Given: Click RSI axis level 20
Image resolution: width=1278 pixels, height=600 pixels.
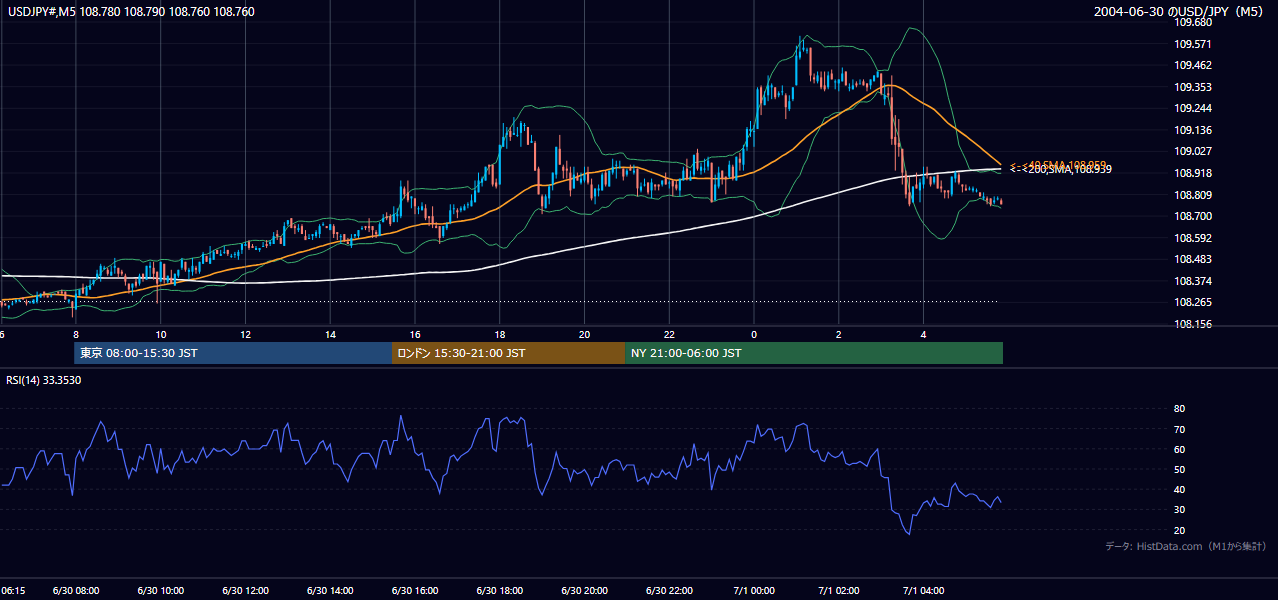Looking at the screenshot, I should (1179, 530).
